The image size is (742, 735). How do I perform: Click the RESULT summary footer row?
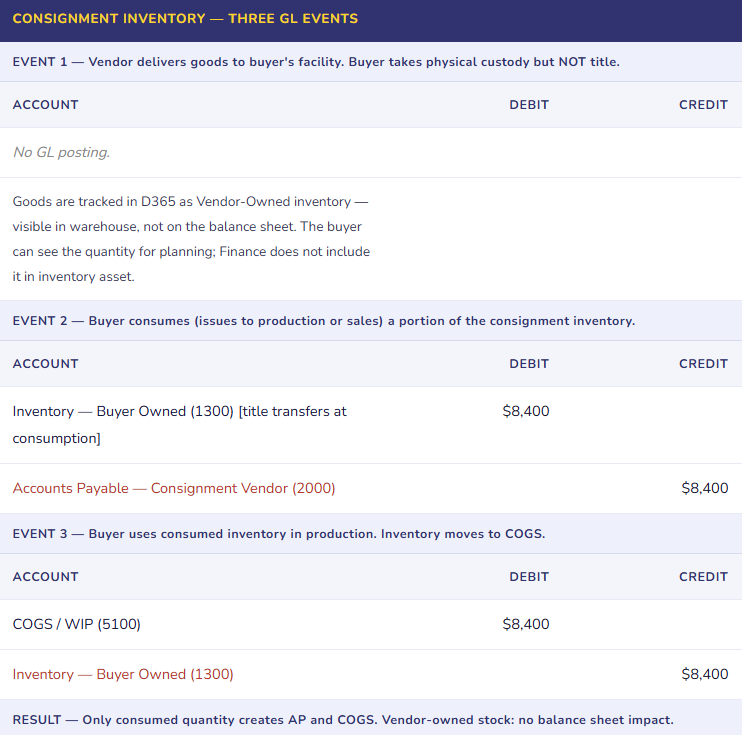tap(343, 720)
